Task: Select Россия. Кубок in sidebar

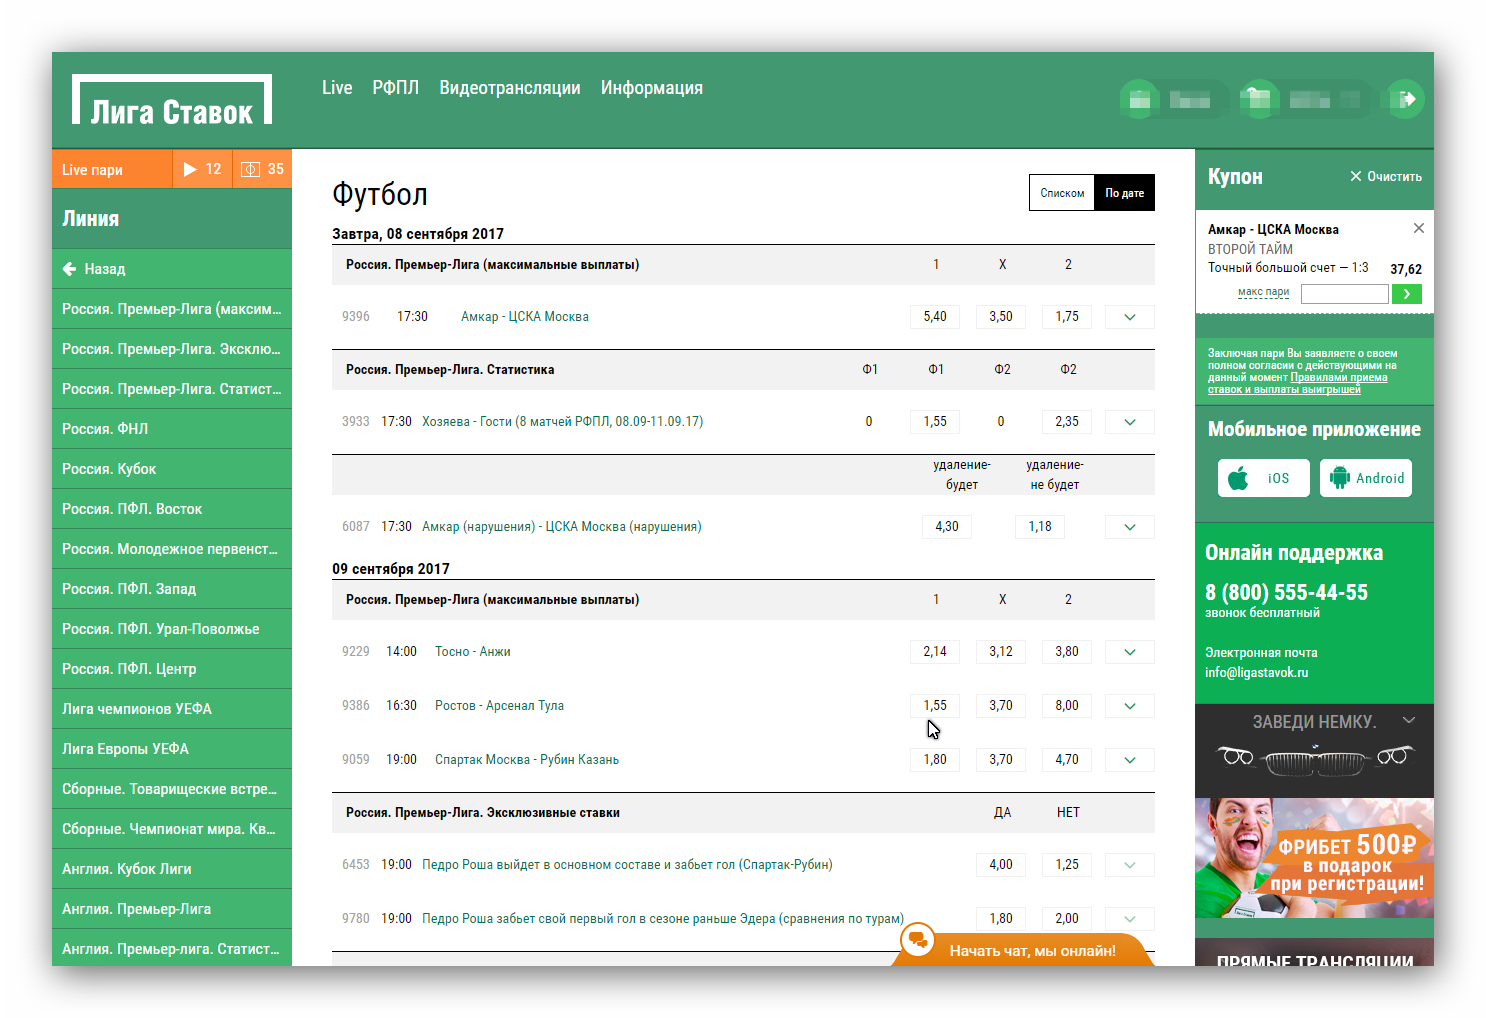Action: pos(172,469)
